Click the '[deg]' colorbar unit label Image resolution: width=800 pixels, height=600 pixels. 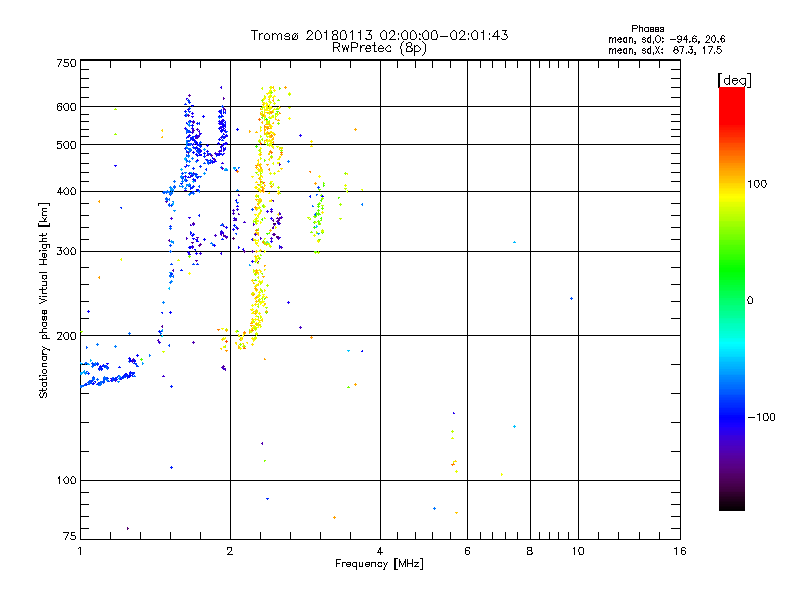pos(734,80)
